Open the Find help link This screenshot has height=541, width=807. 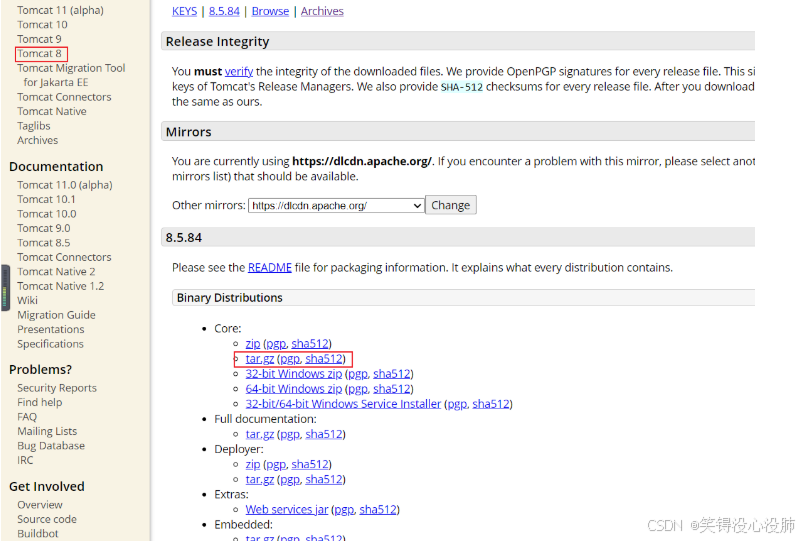(40, 402)
